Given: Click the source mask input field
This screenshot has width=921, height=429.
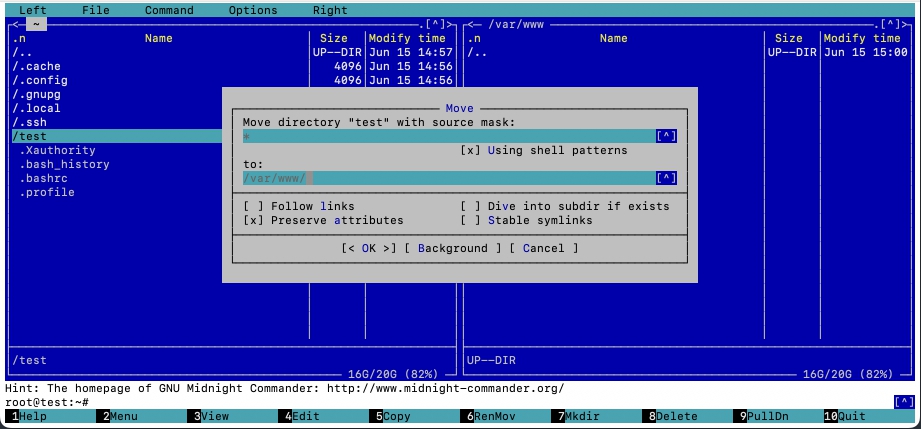Looking at the screenshot, I should 449,136.
